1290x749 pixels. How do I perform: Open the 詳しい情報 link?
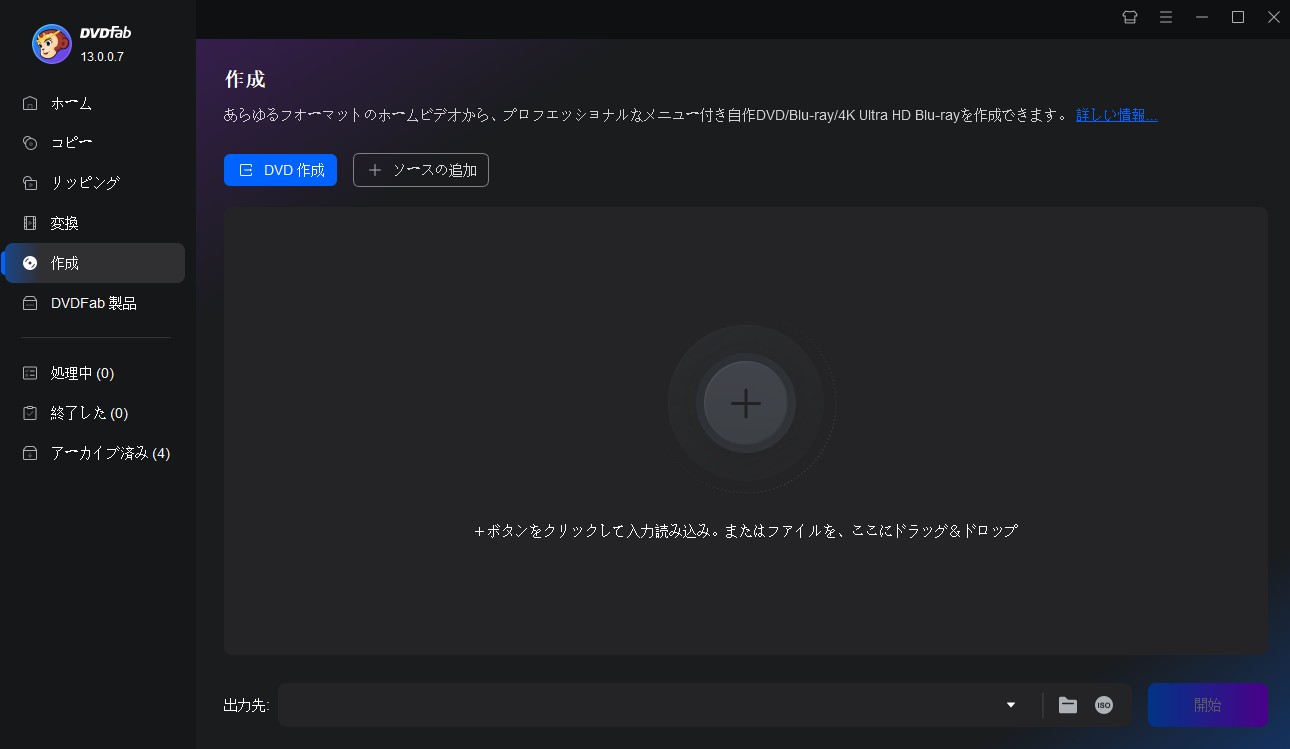(x=1116, y=115)
